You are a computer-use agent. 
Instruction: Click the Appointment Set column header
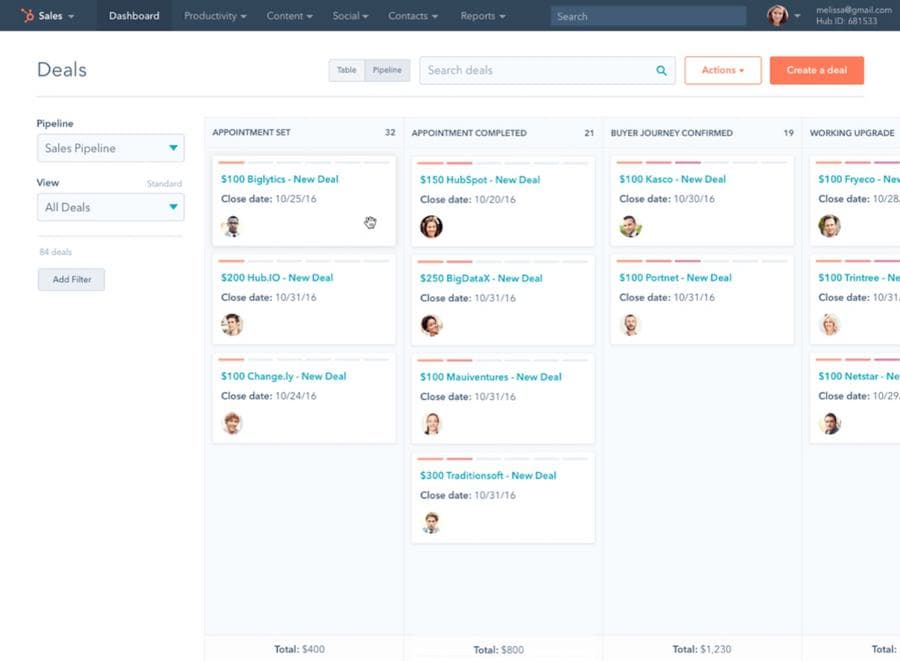point(251,133)
